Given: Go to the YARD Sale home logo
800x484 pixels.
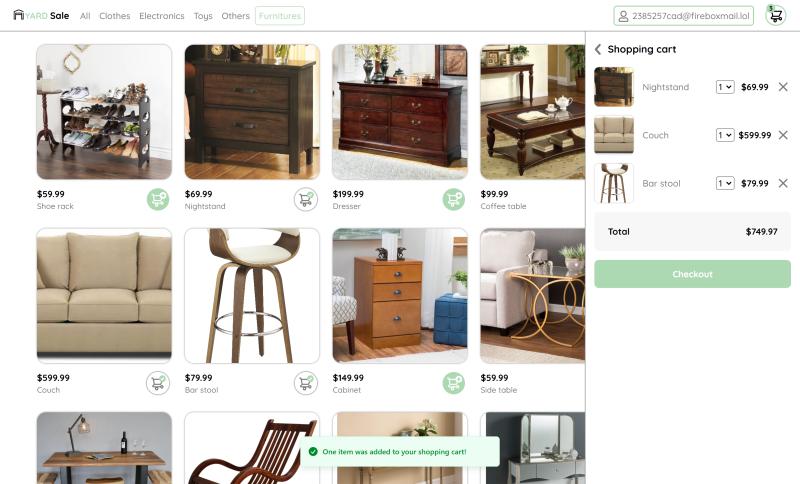Looking at the screenshot, I should (41, 15).
